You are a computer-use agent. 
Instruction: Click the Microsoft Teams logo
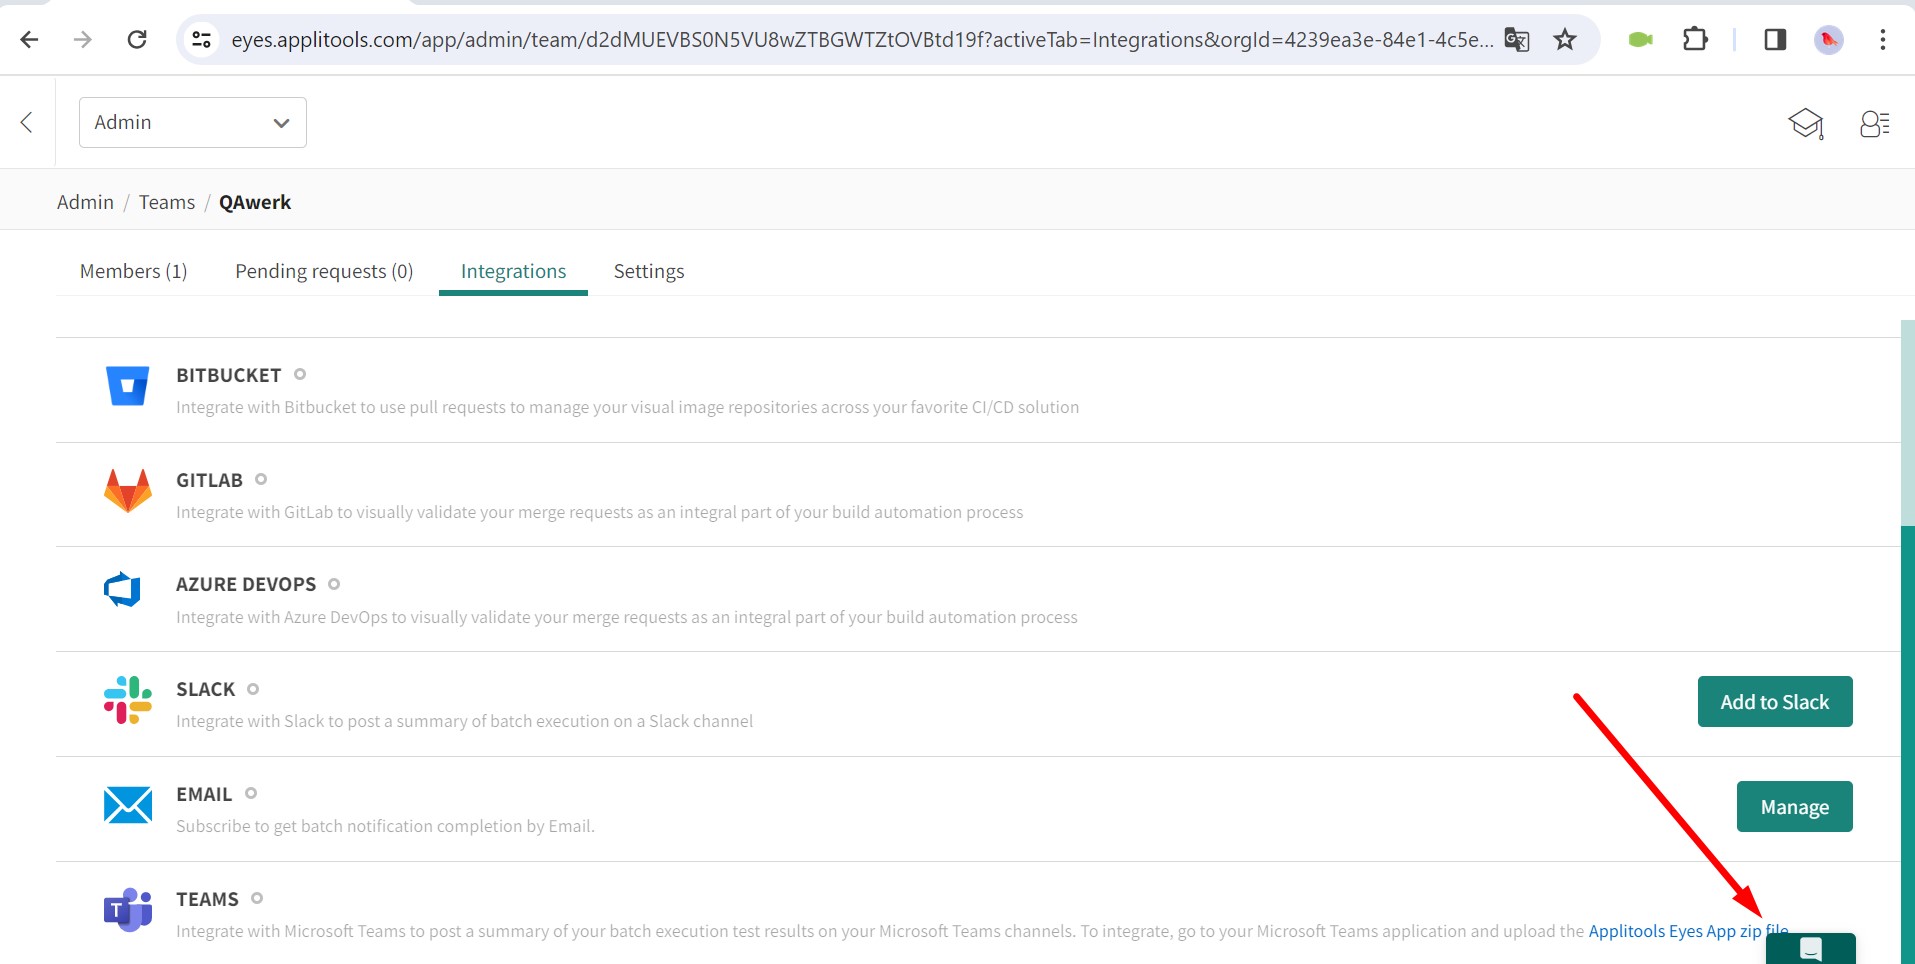(x=128, y=909)
